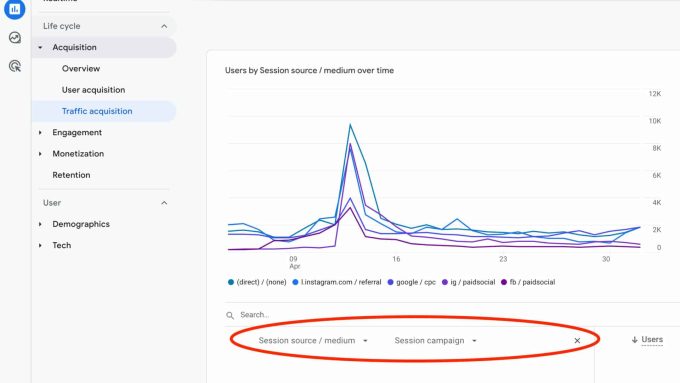
Task: Select Traffic acquisition report
Action: click(97, 111)
